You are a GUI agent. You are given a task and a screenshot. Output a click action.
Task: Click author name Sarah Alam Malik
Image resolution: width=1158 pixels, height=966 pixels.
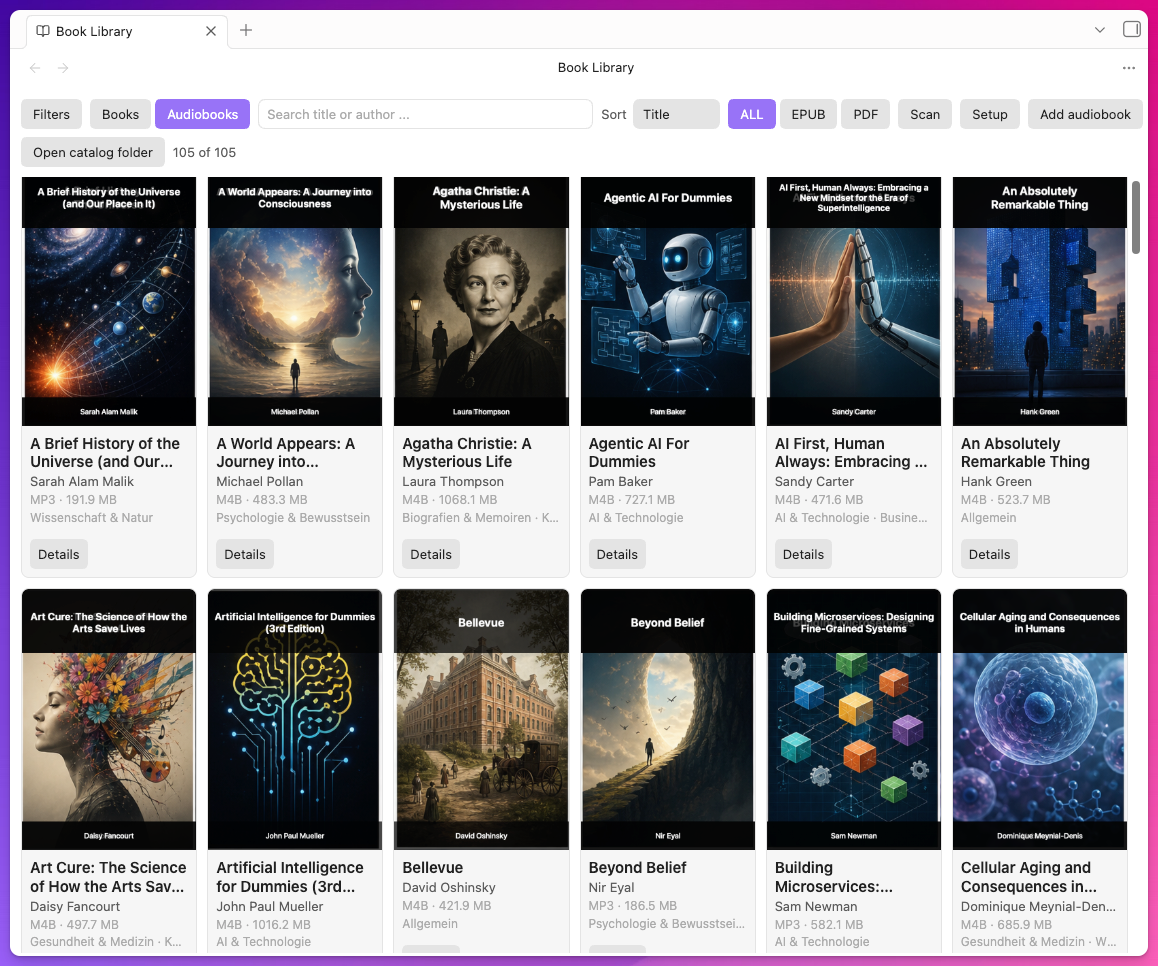point(82,482)
